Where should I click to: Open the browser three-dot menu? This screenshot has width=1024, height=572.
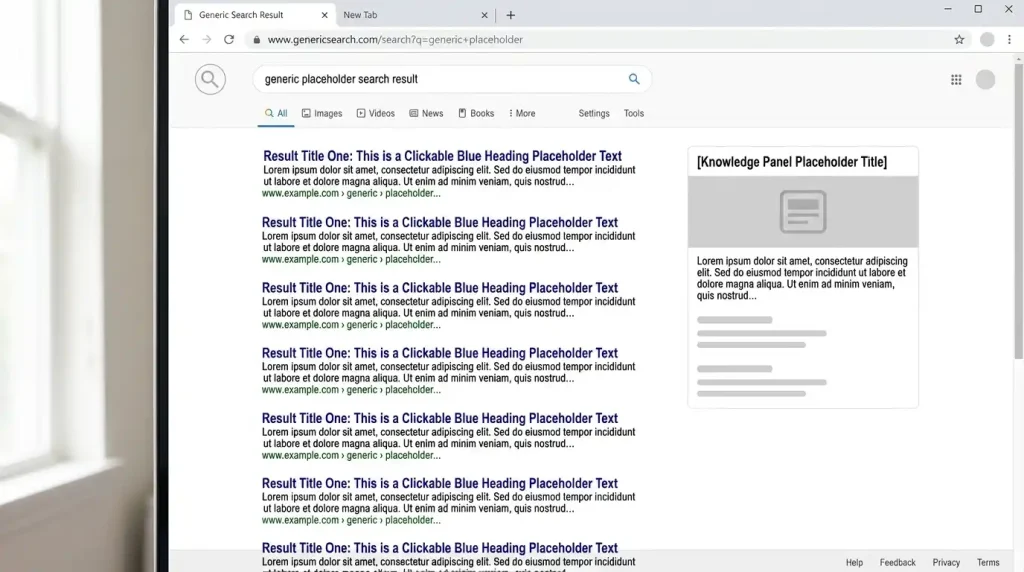click(1009, 40)
